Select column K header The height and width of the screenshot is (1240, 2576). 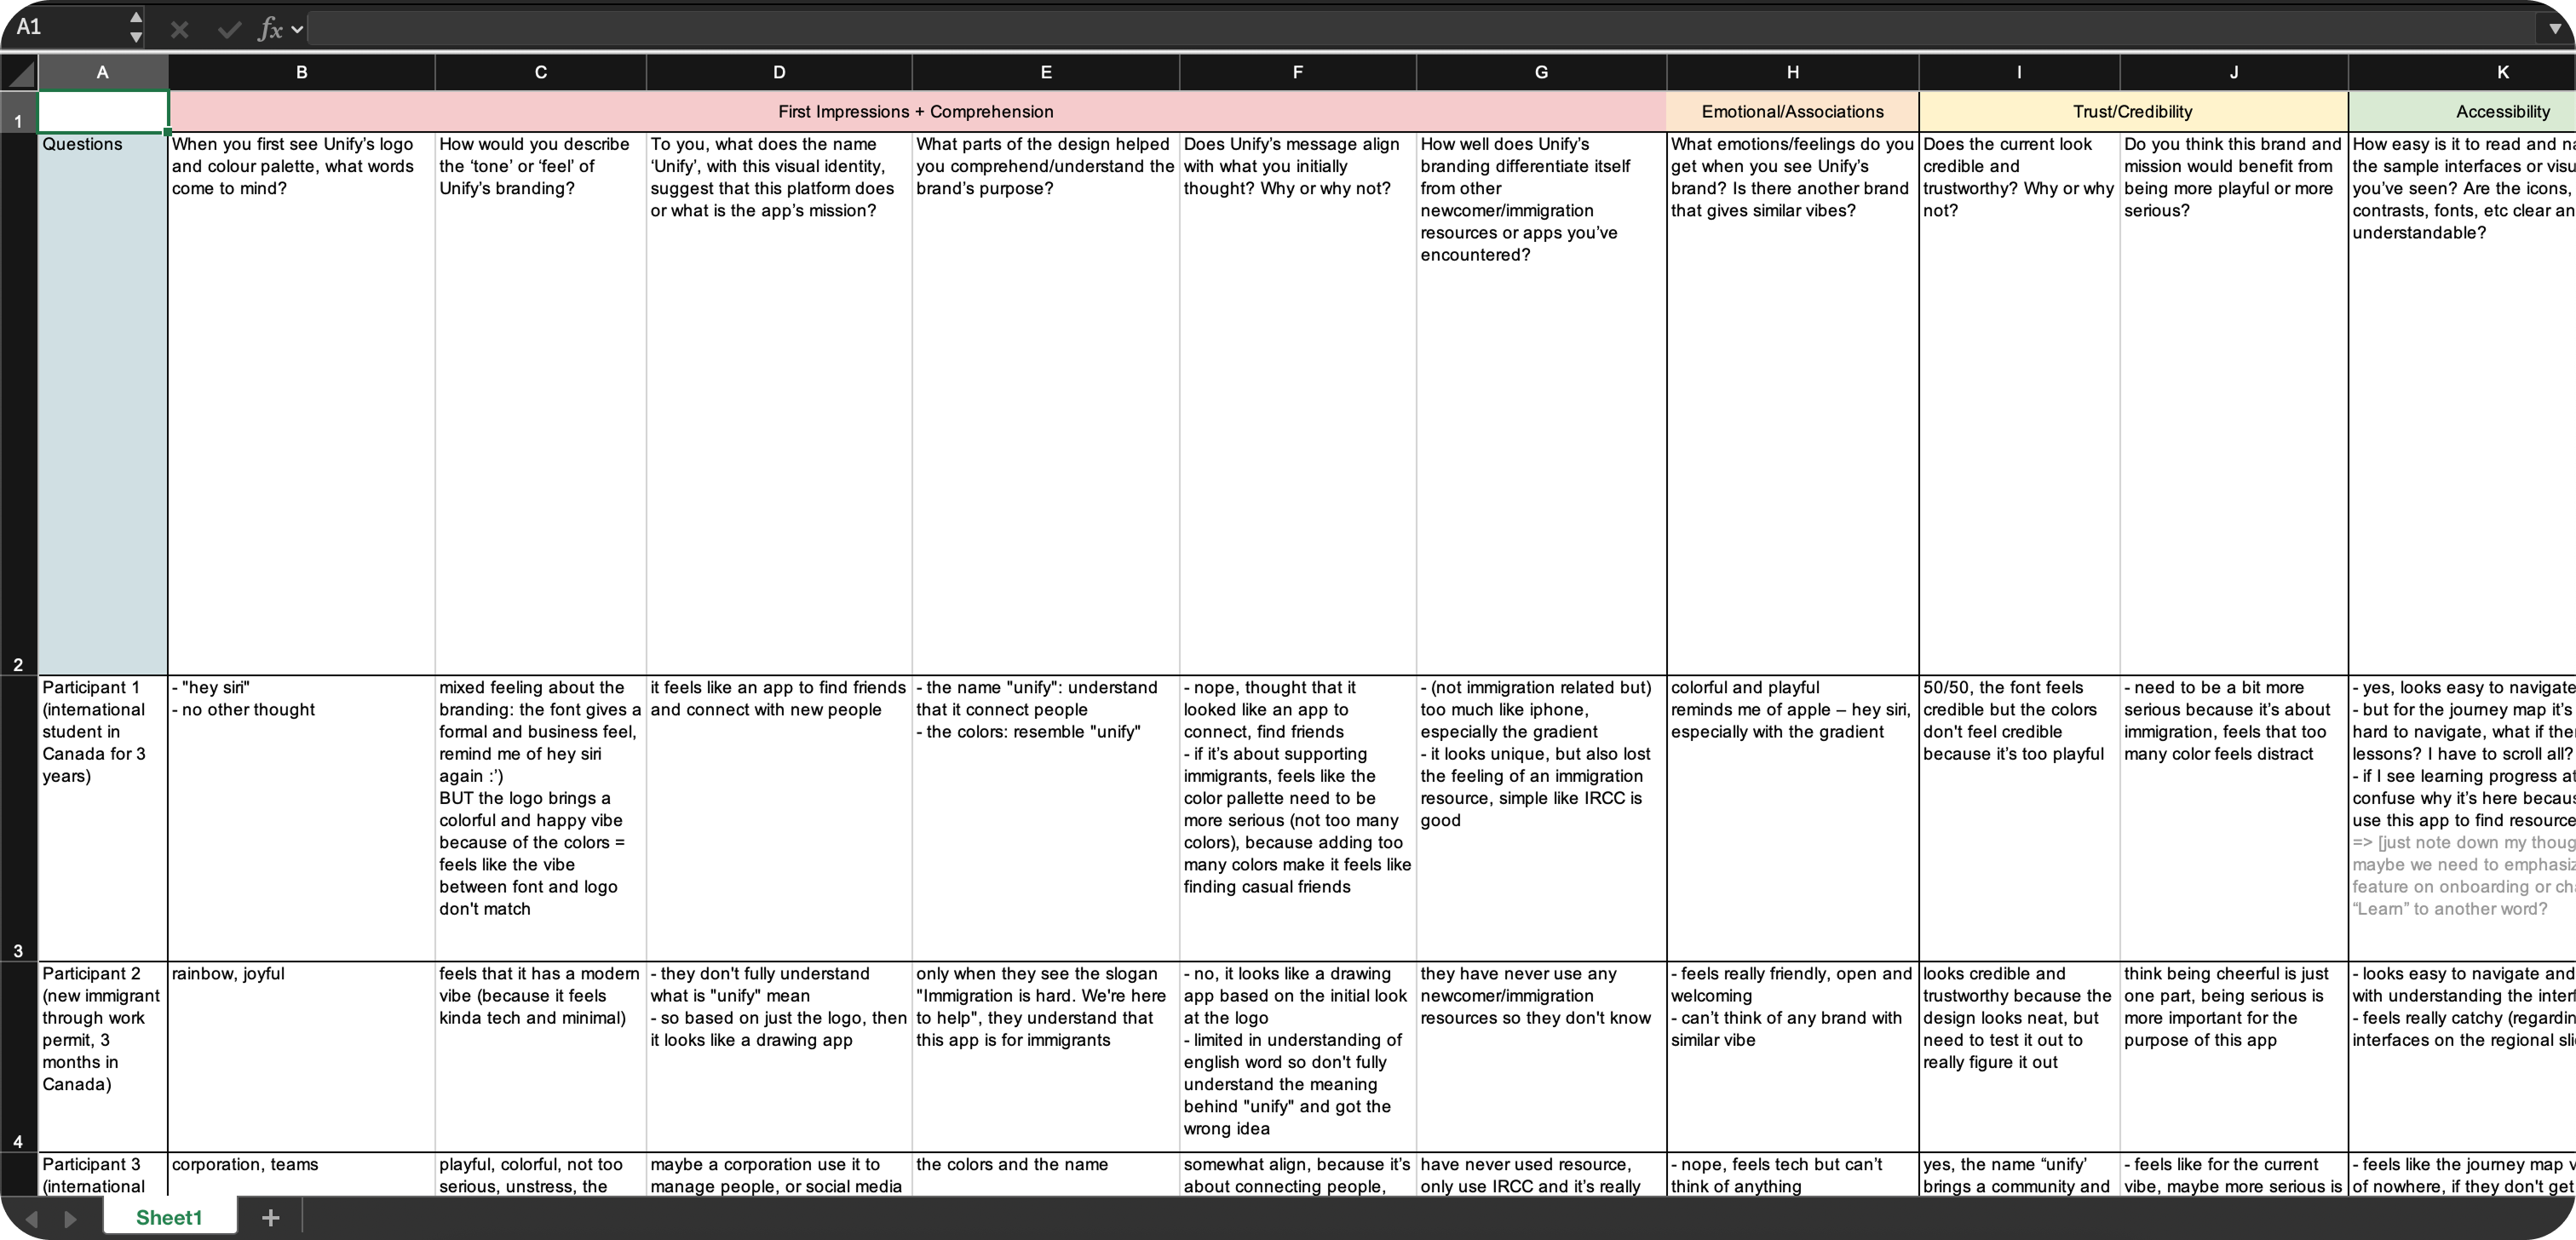click(2462, 72)
